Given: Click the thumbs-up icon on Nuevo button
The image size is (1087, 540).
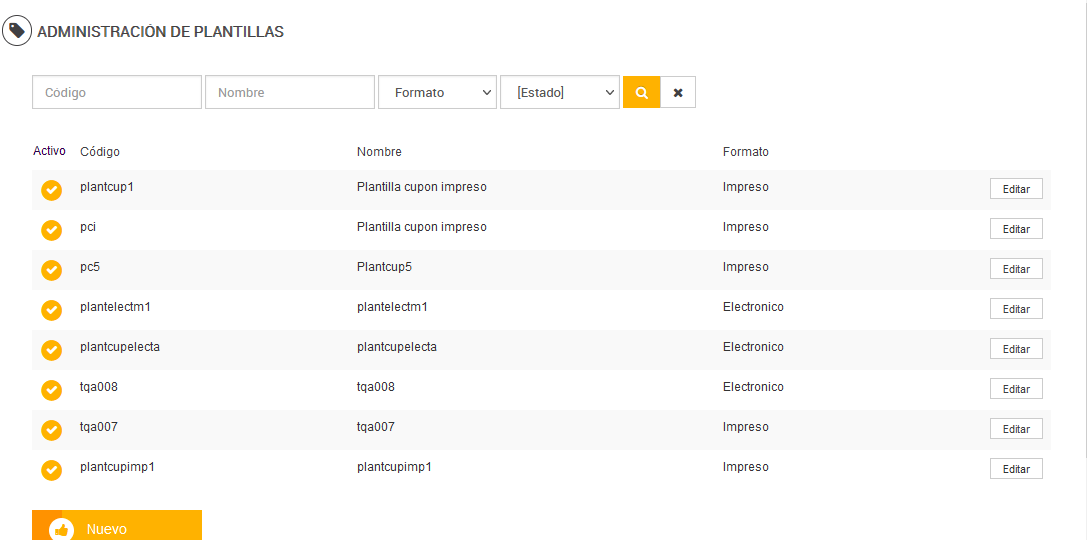Looking at the screenshot, I should click(x=62, y=529).
